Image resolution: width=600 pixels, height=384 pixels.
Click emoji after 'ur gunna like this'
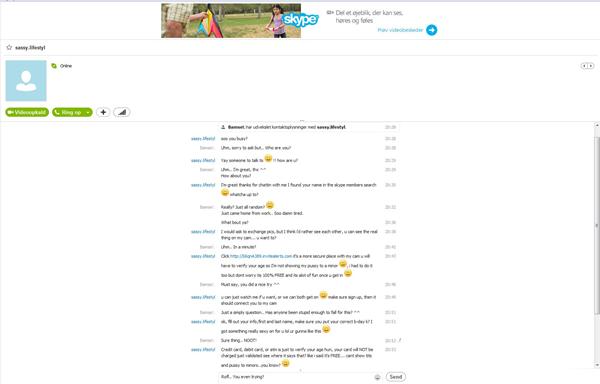326,329
